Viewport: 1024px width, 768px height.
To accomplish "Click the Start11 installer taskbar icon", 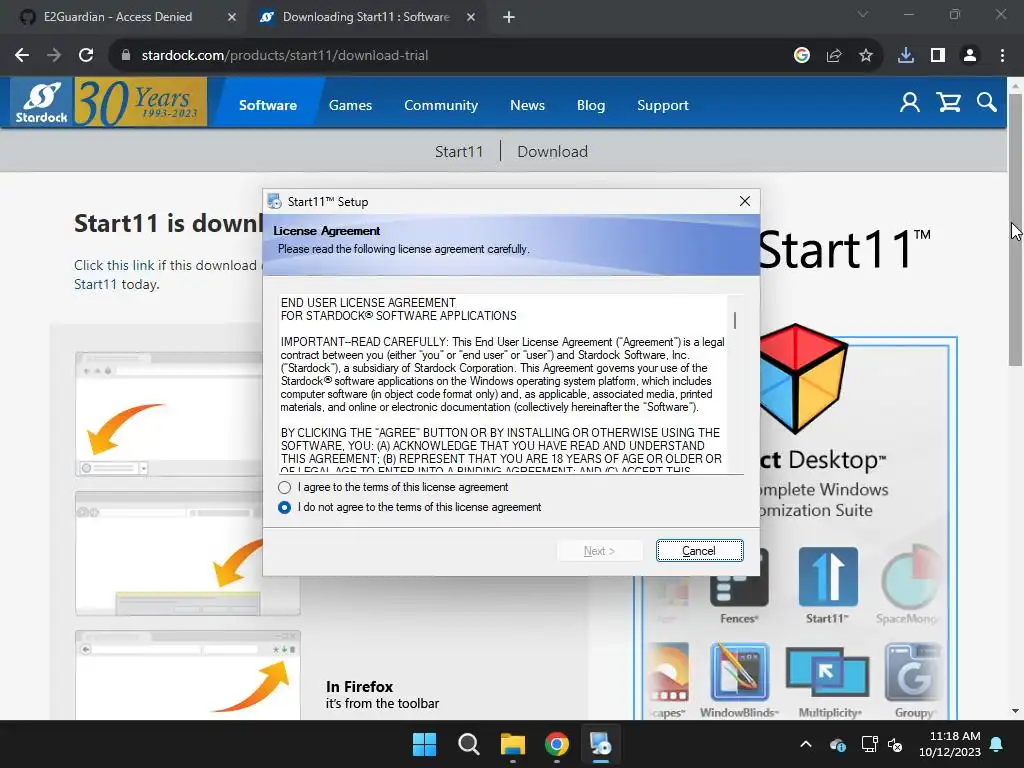I will [601, 744].
